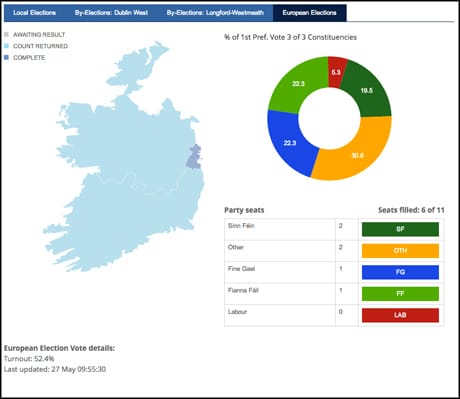Click the Turnout: 52.4% text
The height and width of the screenshot is (399, 460).
click(29, 359)
